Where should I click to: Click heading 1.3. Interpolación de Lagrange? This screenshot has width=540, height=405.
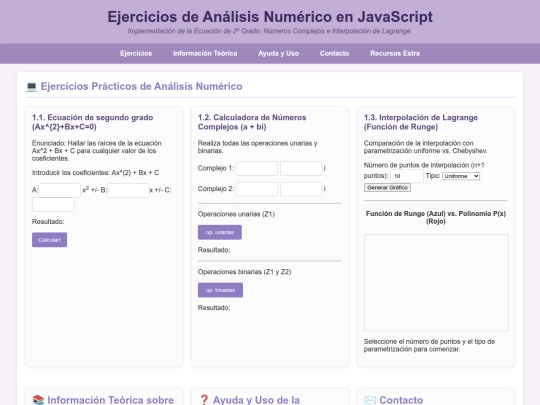pyautogui.click(x=421, y=122)
